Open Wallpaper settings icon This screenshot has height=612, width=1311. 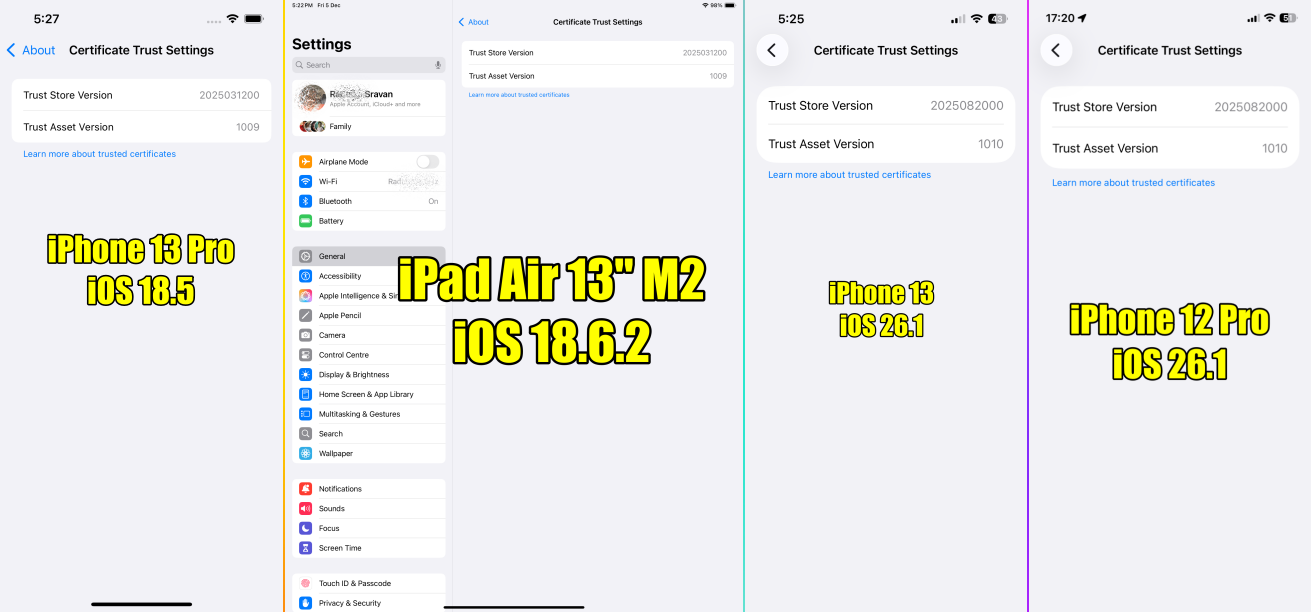point(305,453)
